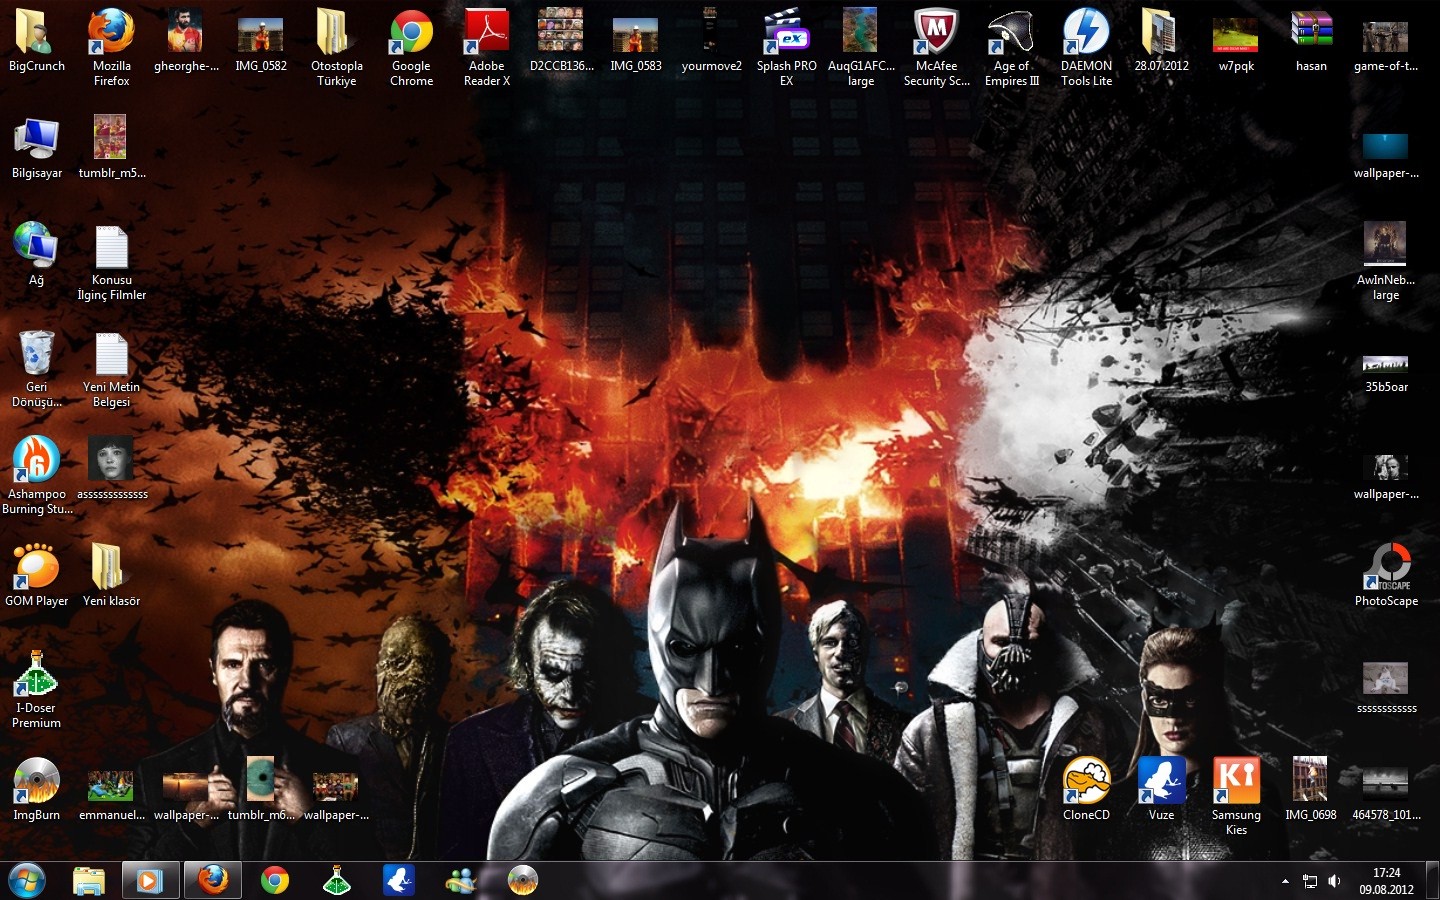1440x900 pixels.
Task: Open DAEMON Tools Lite shortcut
Action: 1086,32
